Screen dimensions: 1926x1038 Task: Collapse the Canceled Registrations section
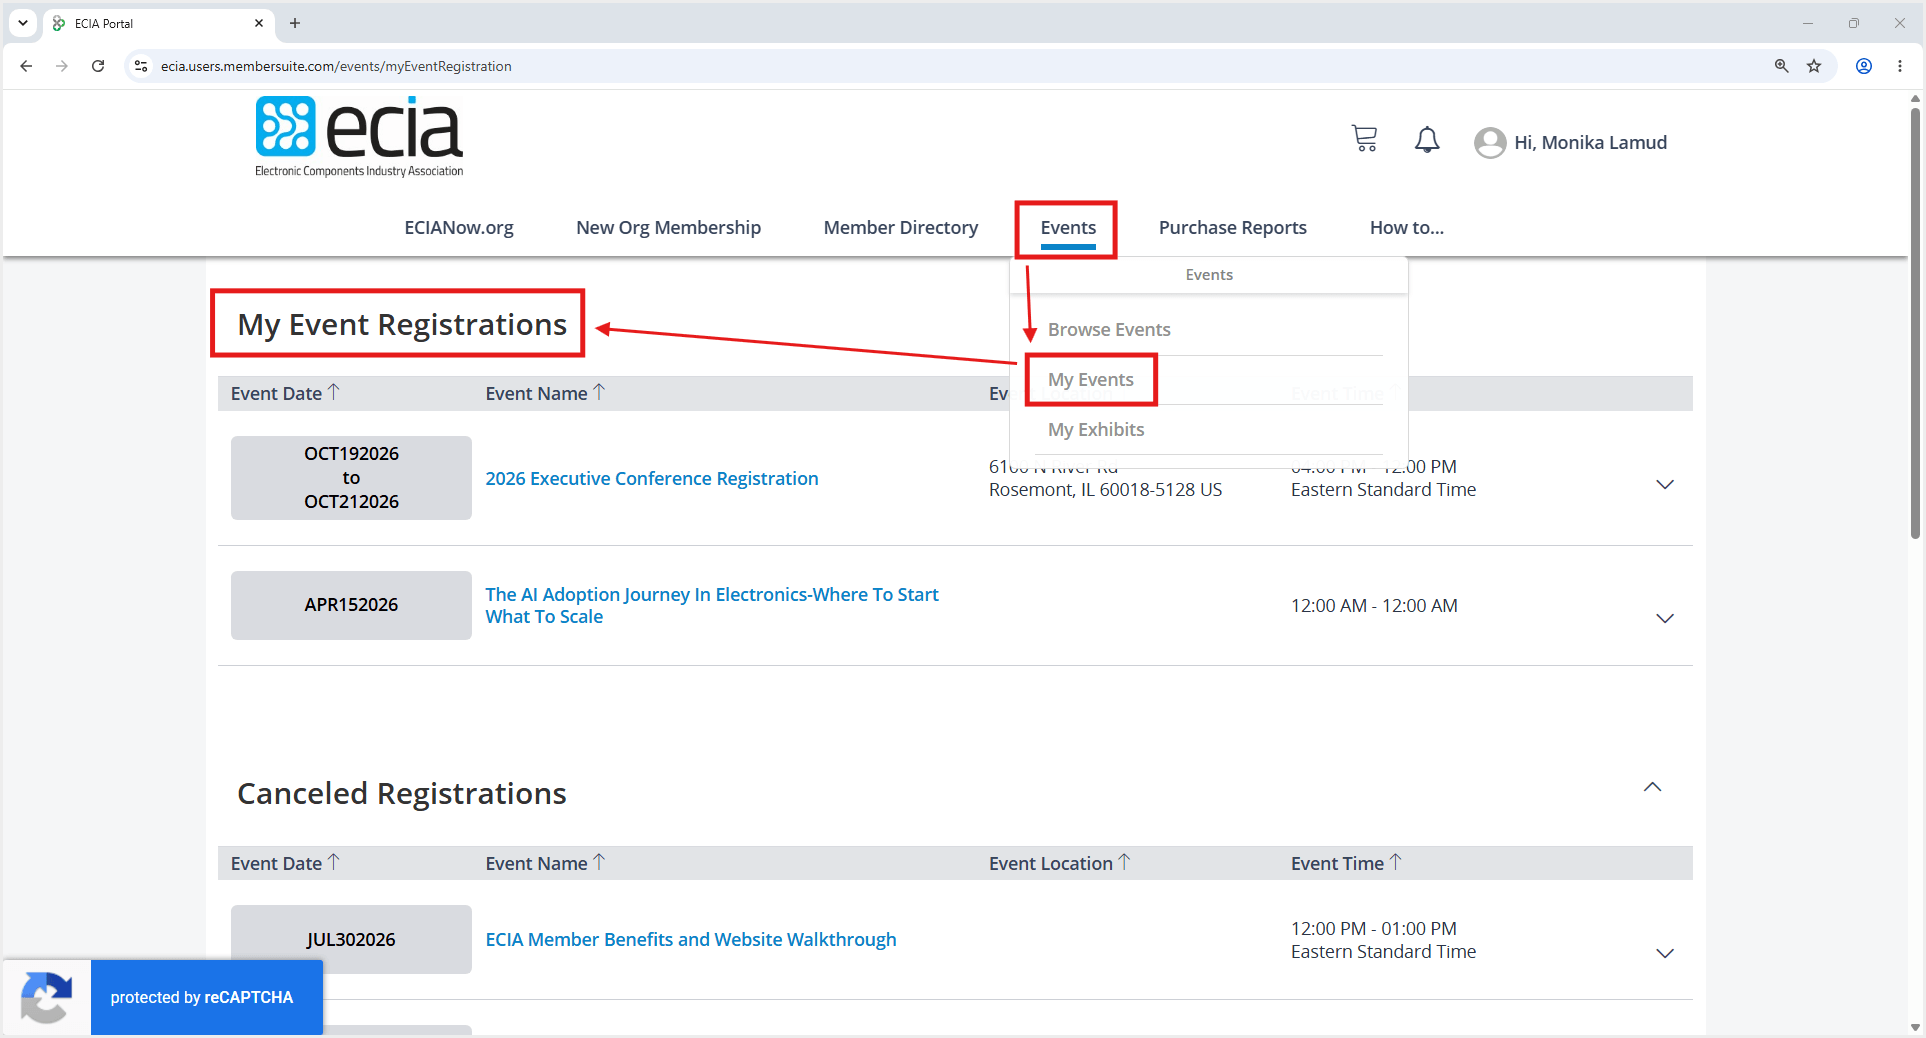pos(1653,787)
